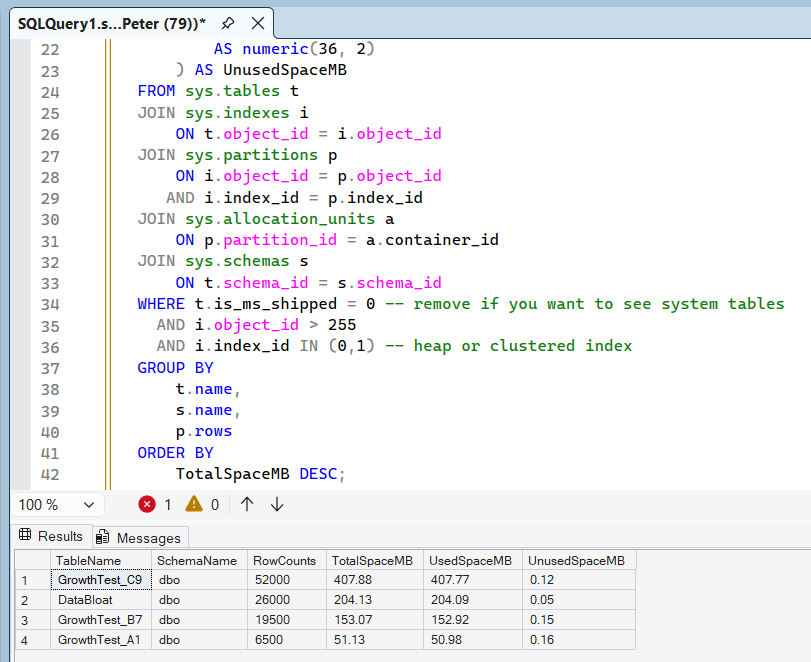Click the TotalSpaceMB column header
This screenshot has height=662, width=811.
[x=372, y=561]
